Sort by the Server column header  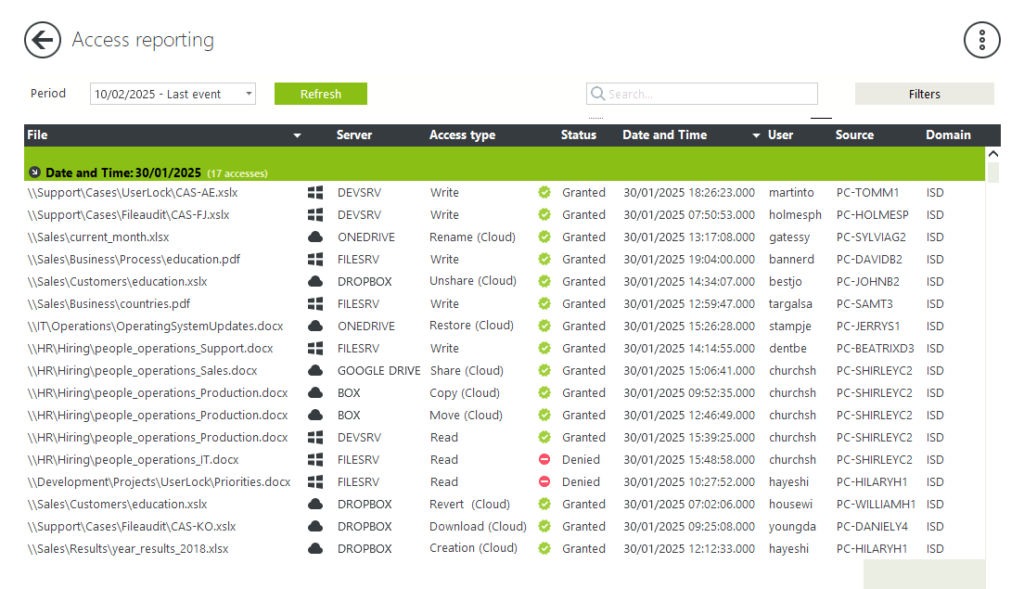(x=354, y=135)
